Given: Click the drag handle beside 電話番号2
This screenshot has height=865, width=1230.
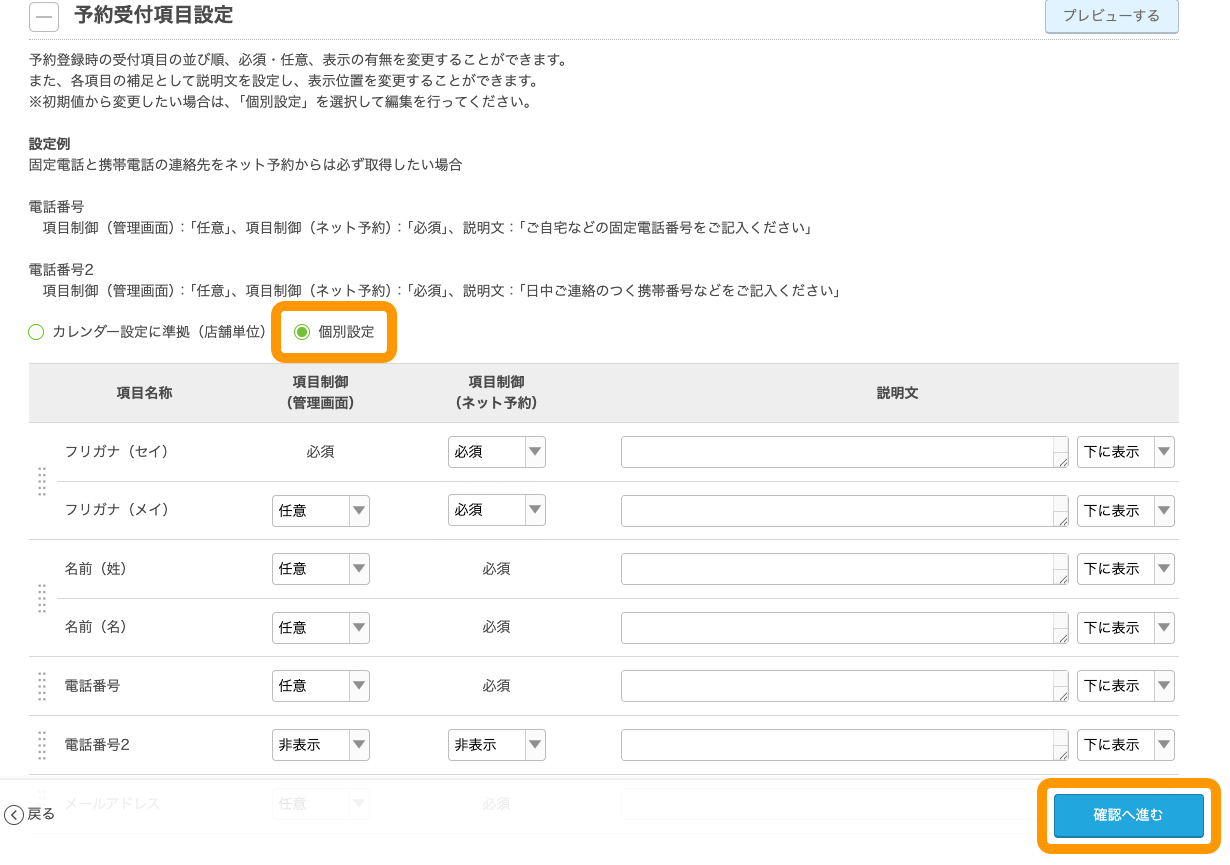Looking at the screenshot, I should pyautogui.click(x=42, y=744).
